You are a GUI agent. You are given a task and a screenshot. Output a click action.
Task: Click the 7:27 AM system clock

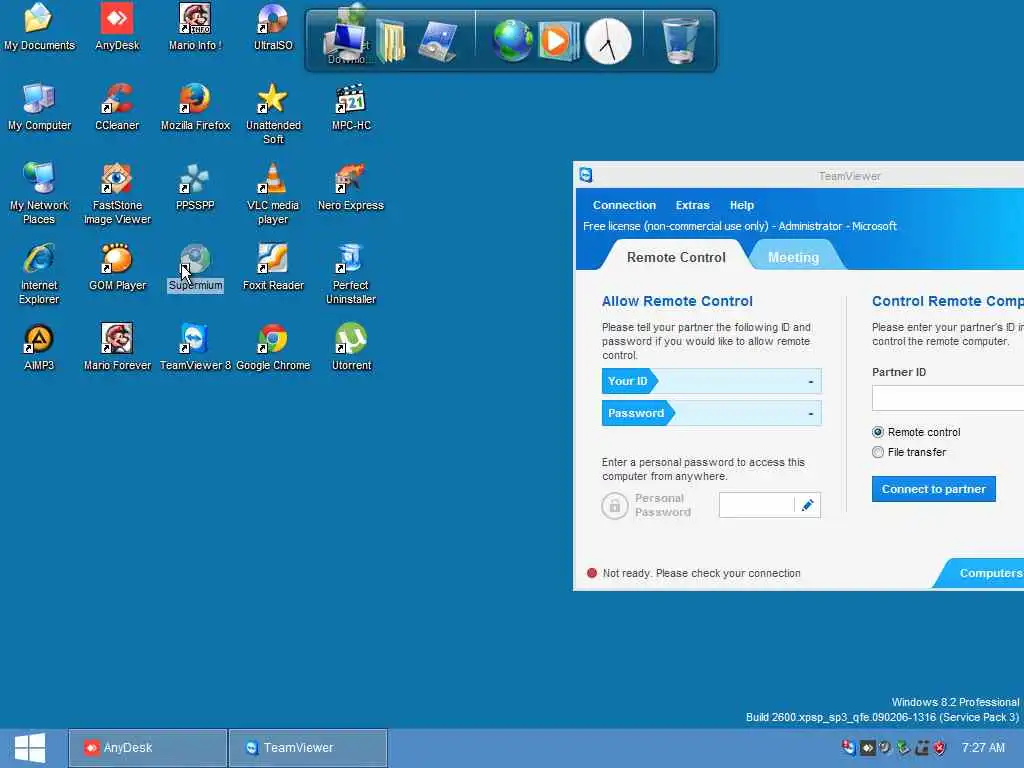983,748
